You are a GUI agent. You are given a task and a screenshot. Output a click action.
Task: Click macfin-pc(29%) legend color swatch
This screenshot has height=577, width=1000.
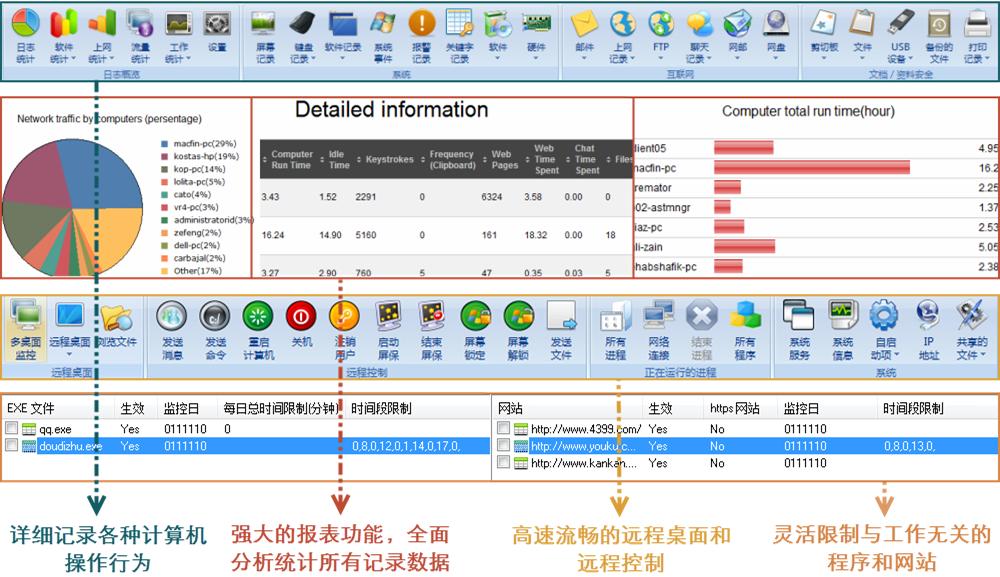165,144
